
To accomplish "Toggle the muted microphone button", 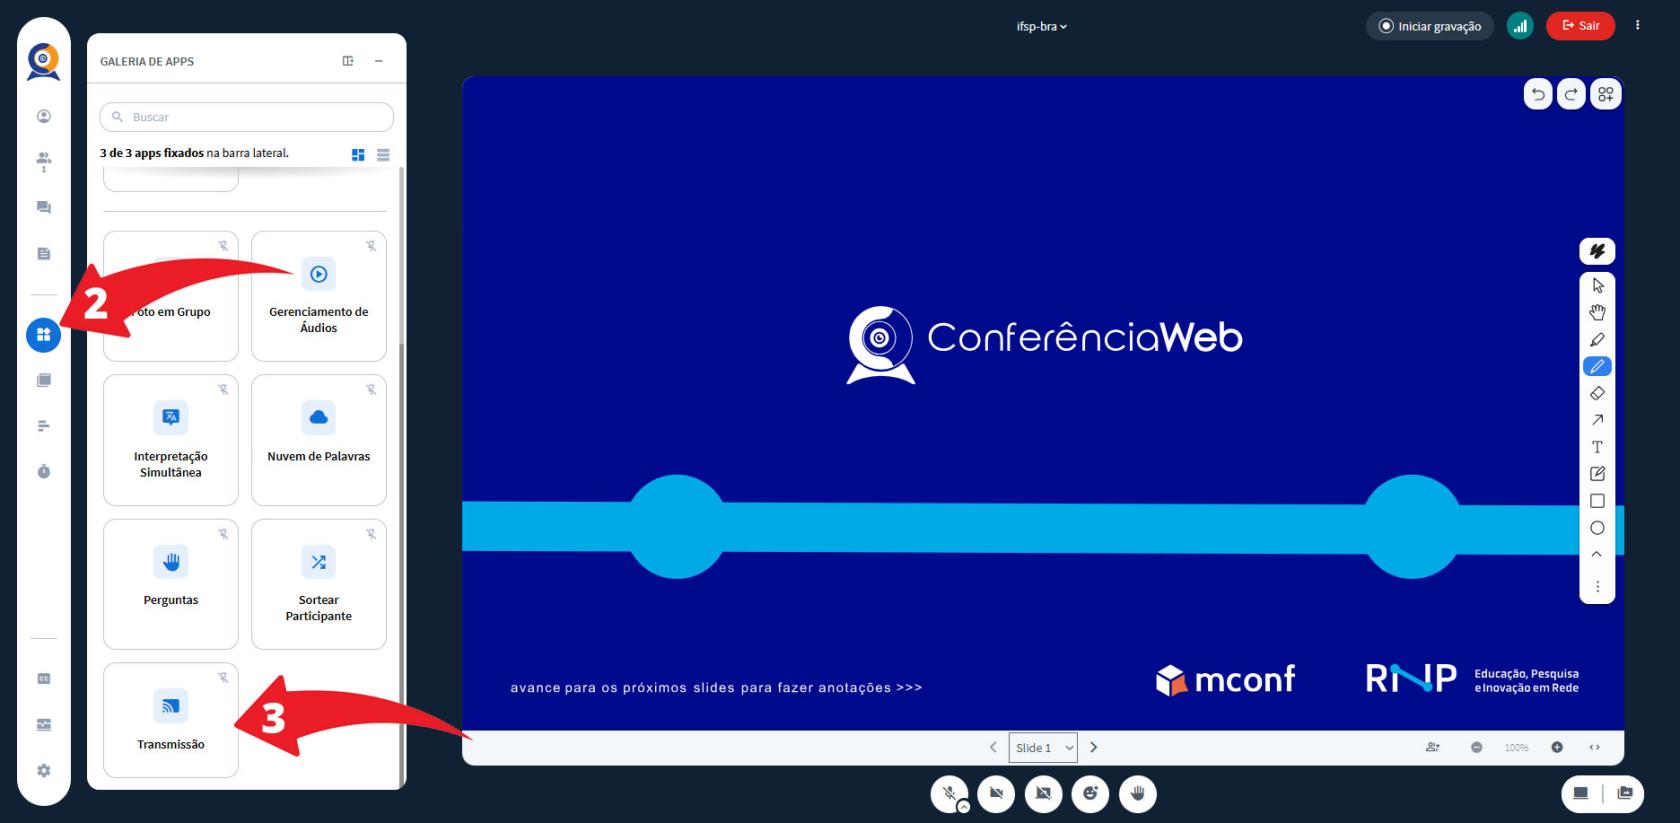I will pos(949,794).
